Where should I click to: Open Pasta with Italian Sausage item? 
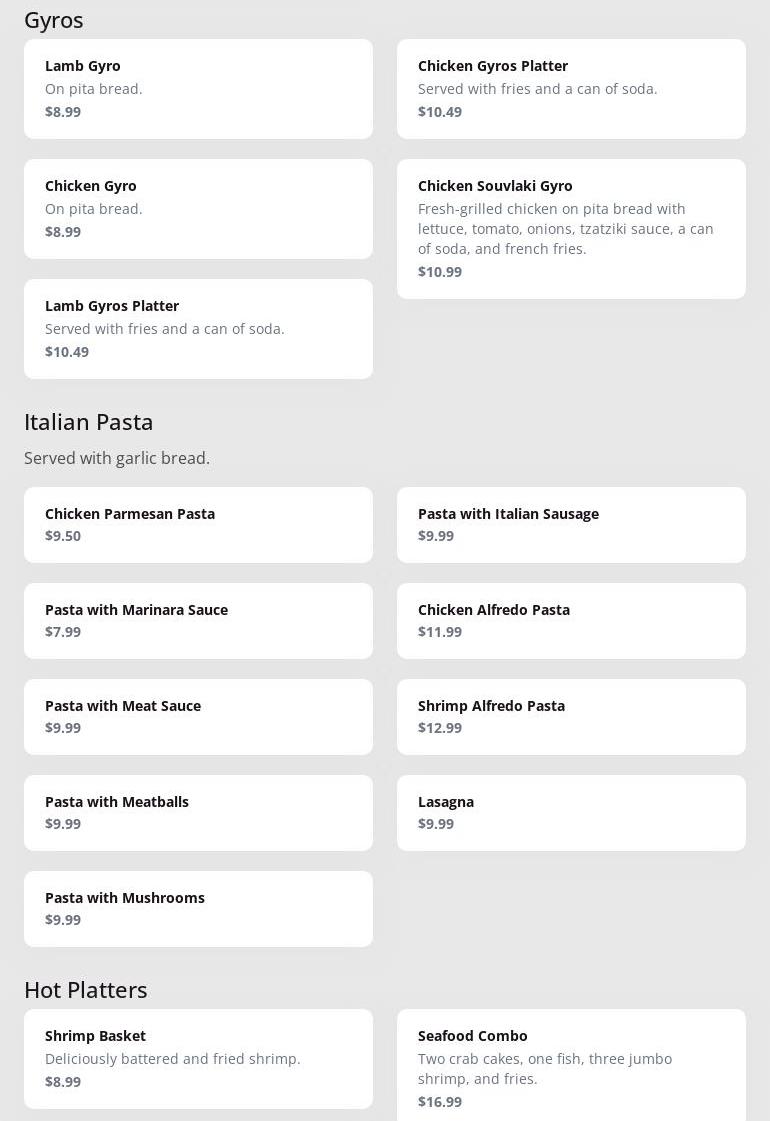click(x=571, y=525)
